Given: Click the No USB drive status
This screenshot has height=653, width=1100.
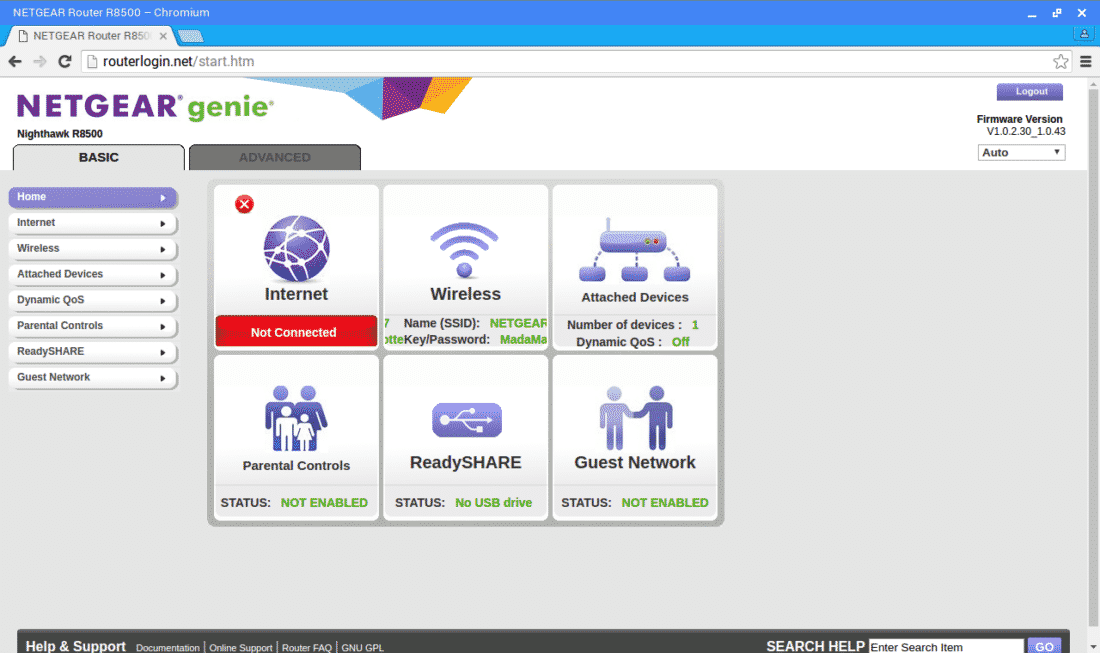Looking at the screenshot, I should 494,503.
